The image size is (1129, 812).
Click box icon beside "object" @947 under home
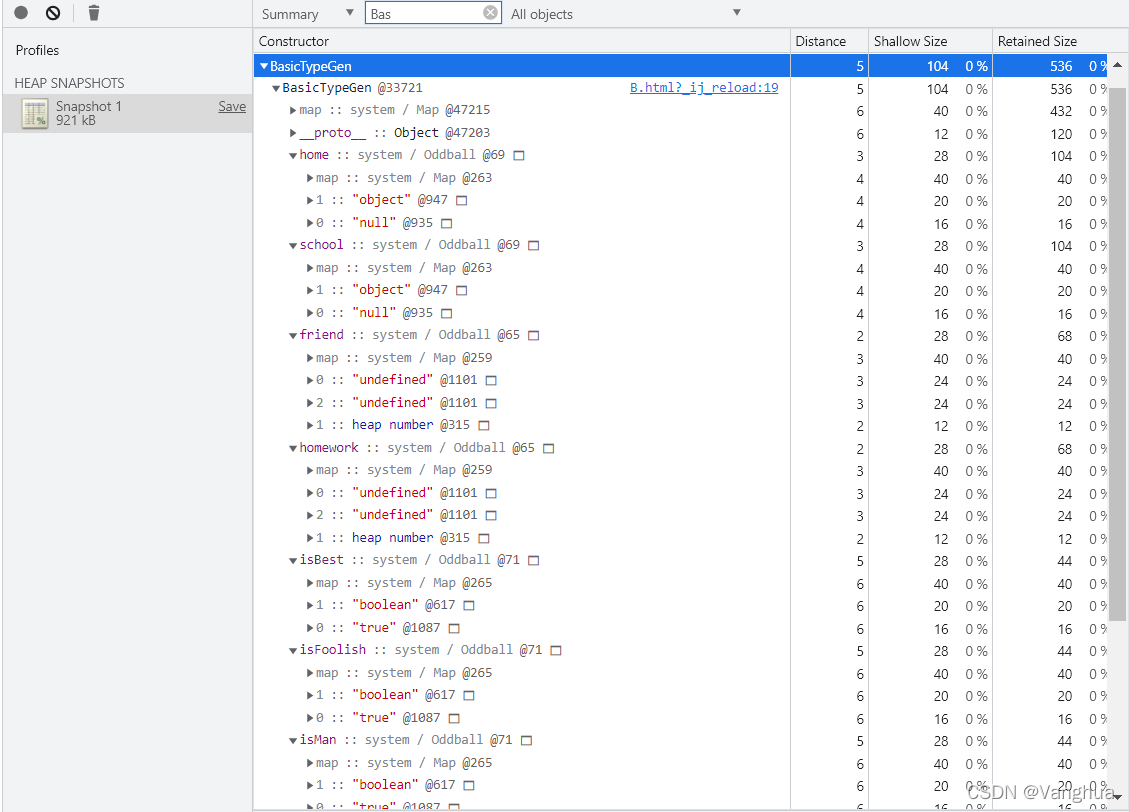[462, 201]
